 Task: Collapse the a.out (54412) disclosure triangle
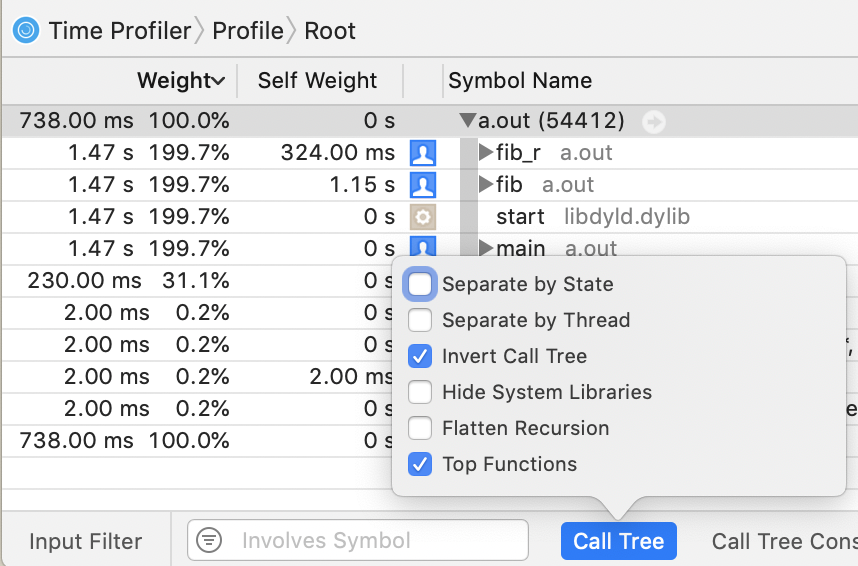pos(467,122)
